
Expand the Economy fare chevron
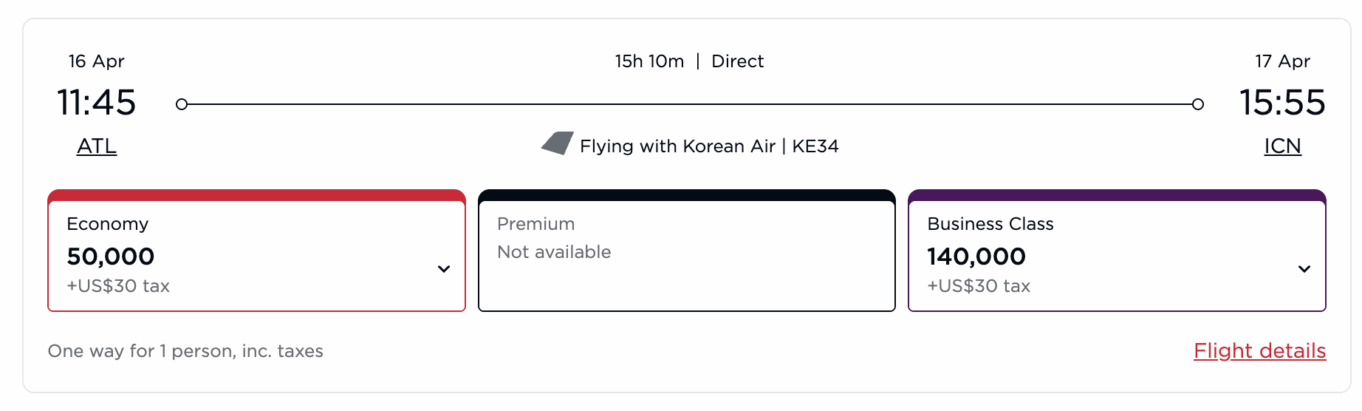point(444,269)
